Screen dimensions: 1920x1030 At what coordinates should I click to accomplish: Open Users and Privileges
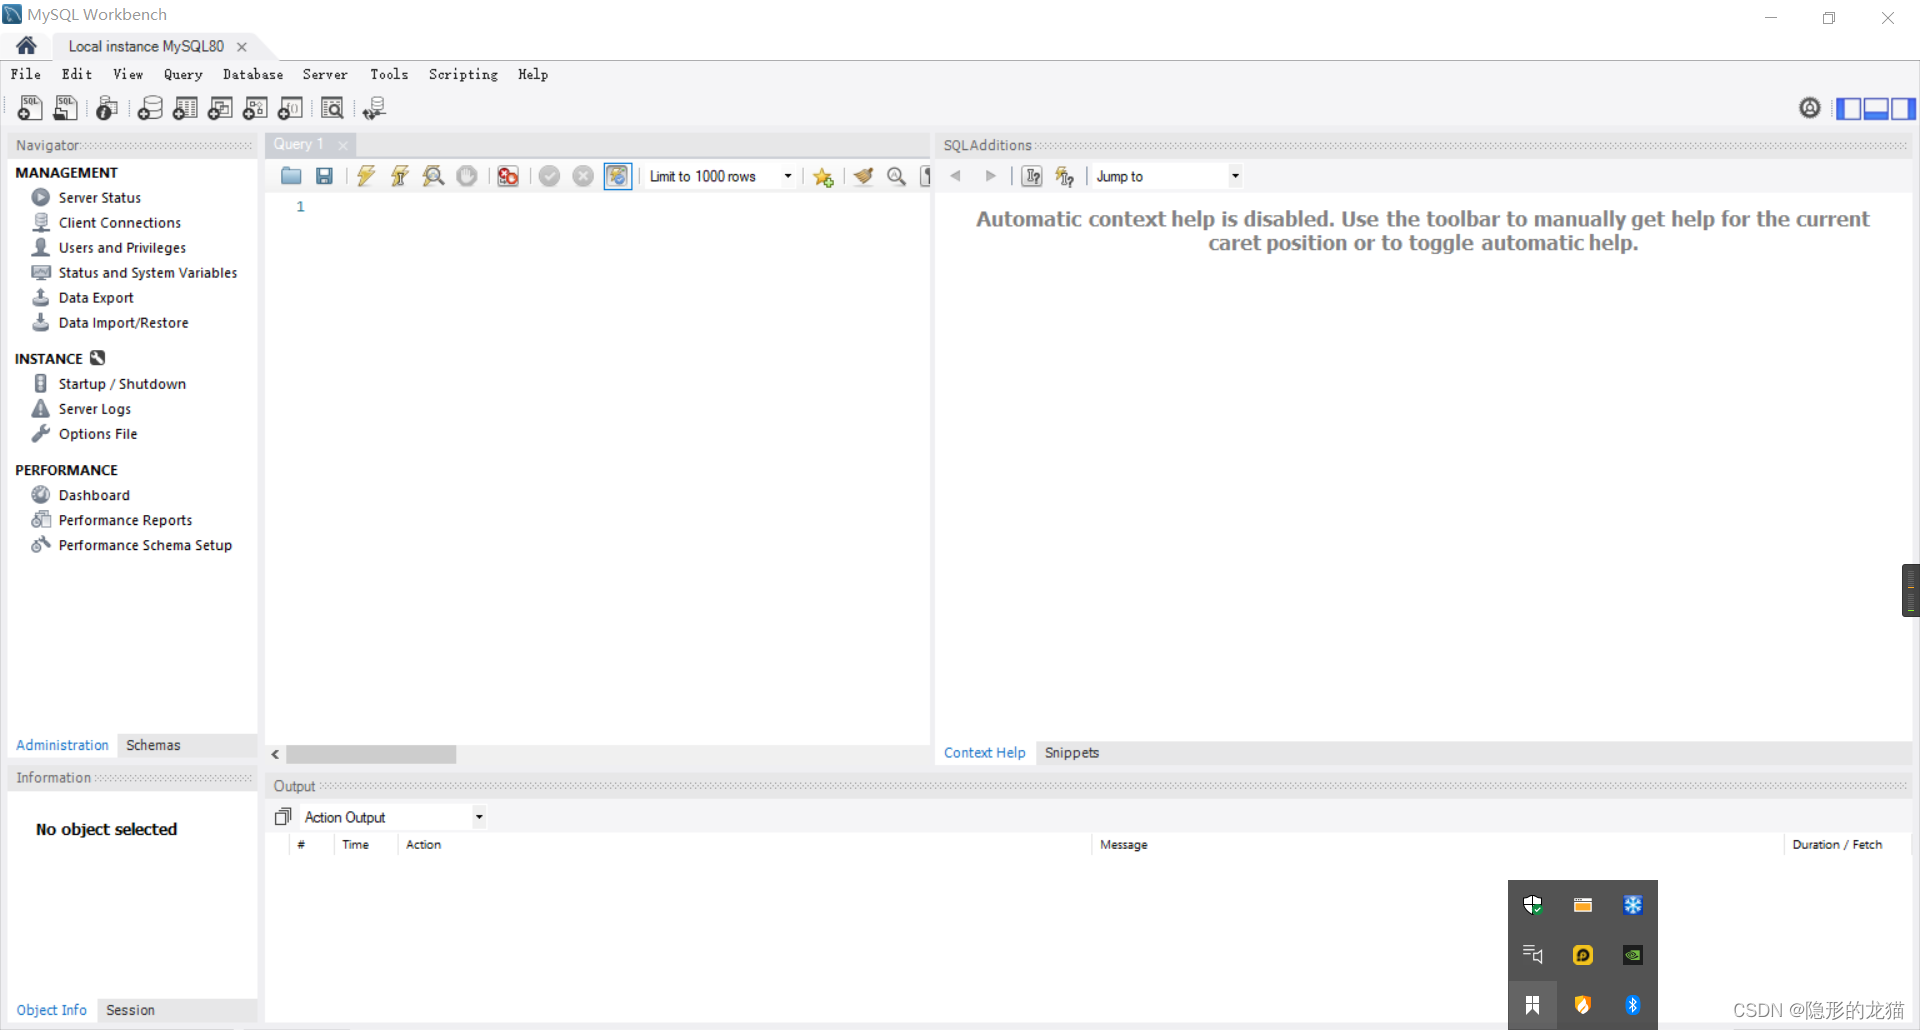click(122, 248)
